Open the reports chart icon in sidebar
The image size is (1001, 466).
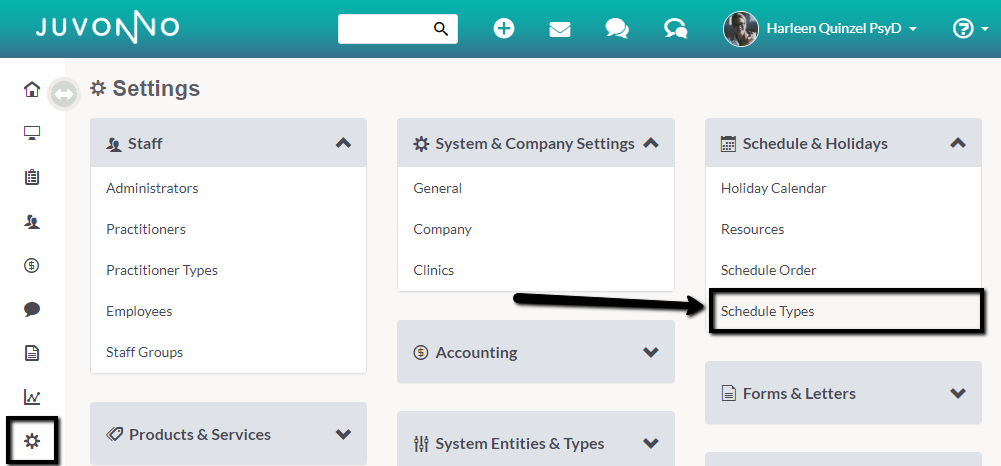pyautogui.click(x=32, y=397)
